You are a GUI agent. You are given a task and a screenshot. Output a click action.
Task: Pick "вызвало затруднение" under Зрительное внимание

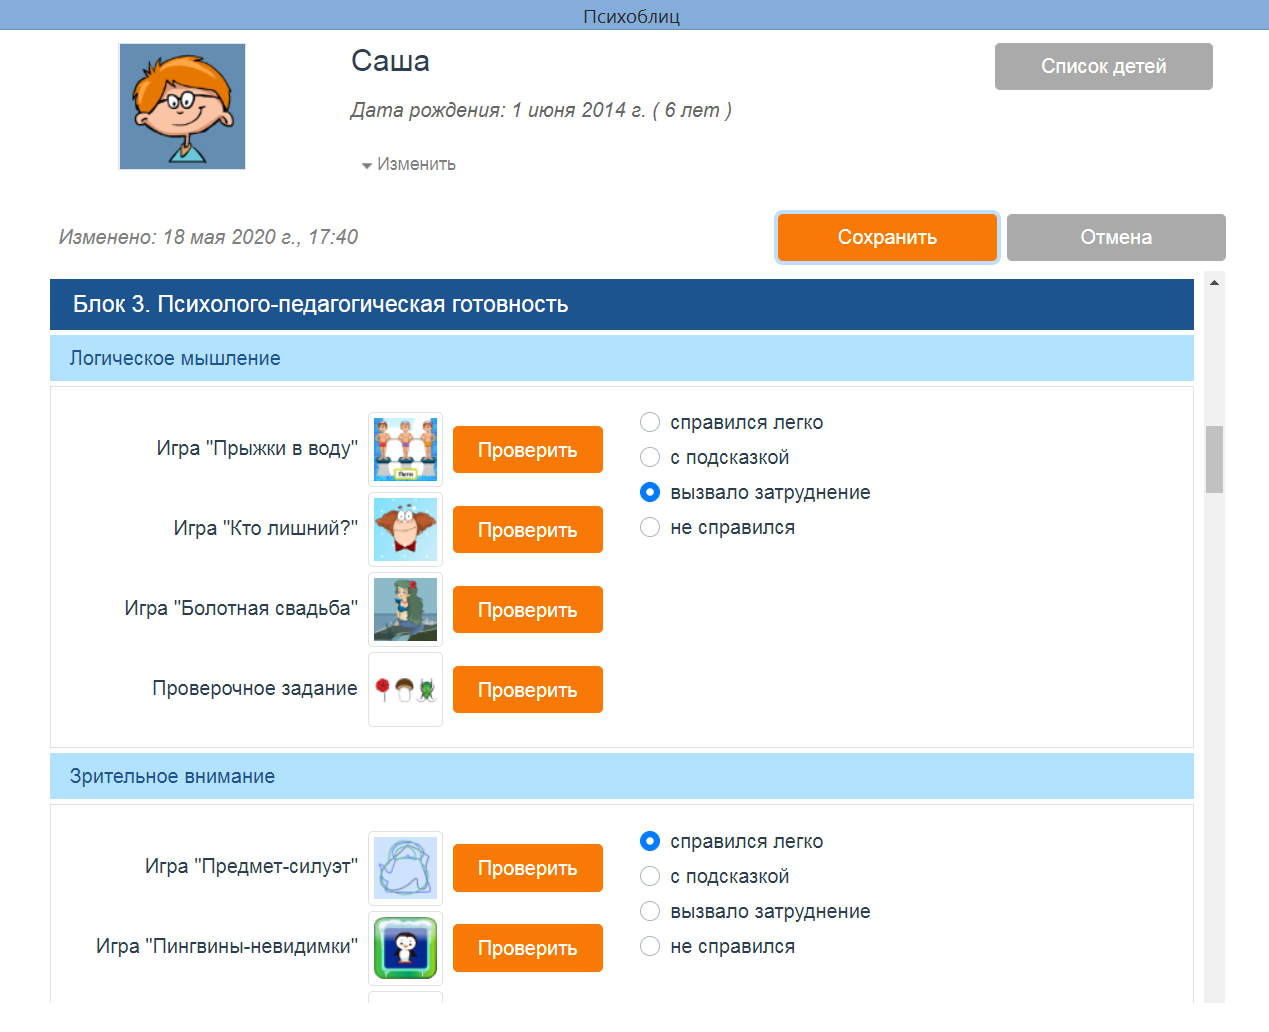click(x=650, y=911)
